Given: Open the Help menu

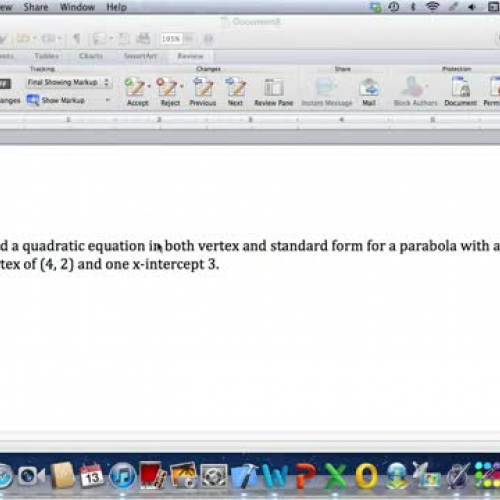Looking at the screenshot, I should click(x=116, y=7).
